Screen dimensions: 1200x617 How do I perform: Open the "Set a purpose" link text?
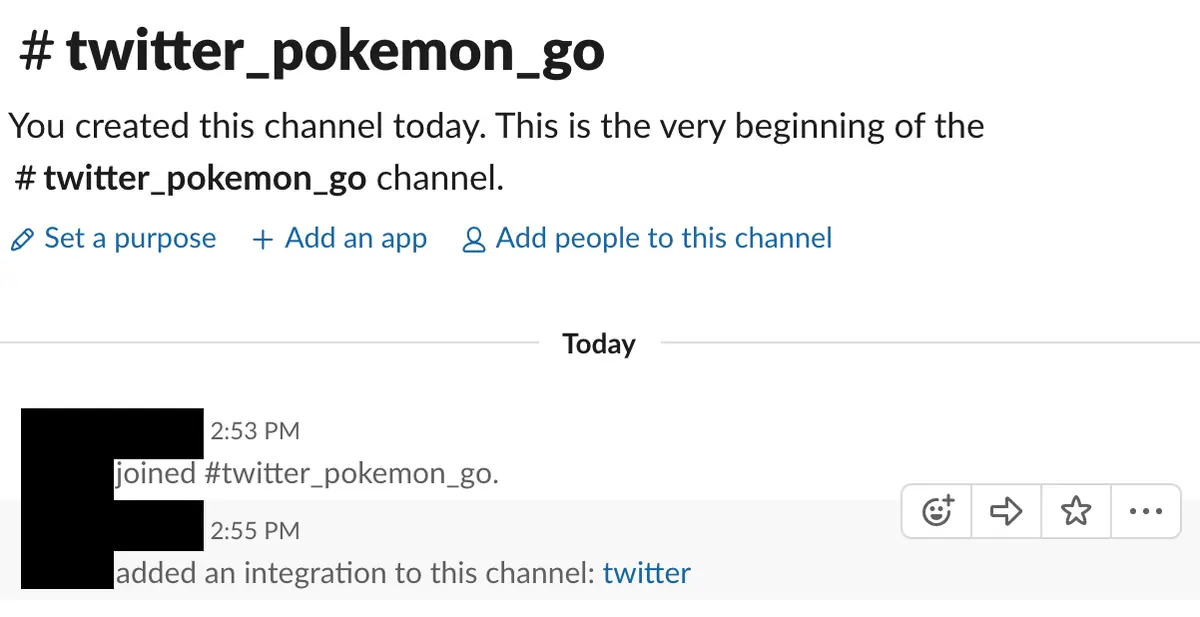tap(130, 238)
